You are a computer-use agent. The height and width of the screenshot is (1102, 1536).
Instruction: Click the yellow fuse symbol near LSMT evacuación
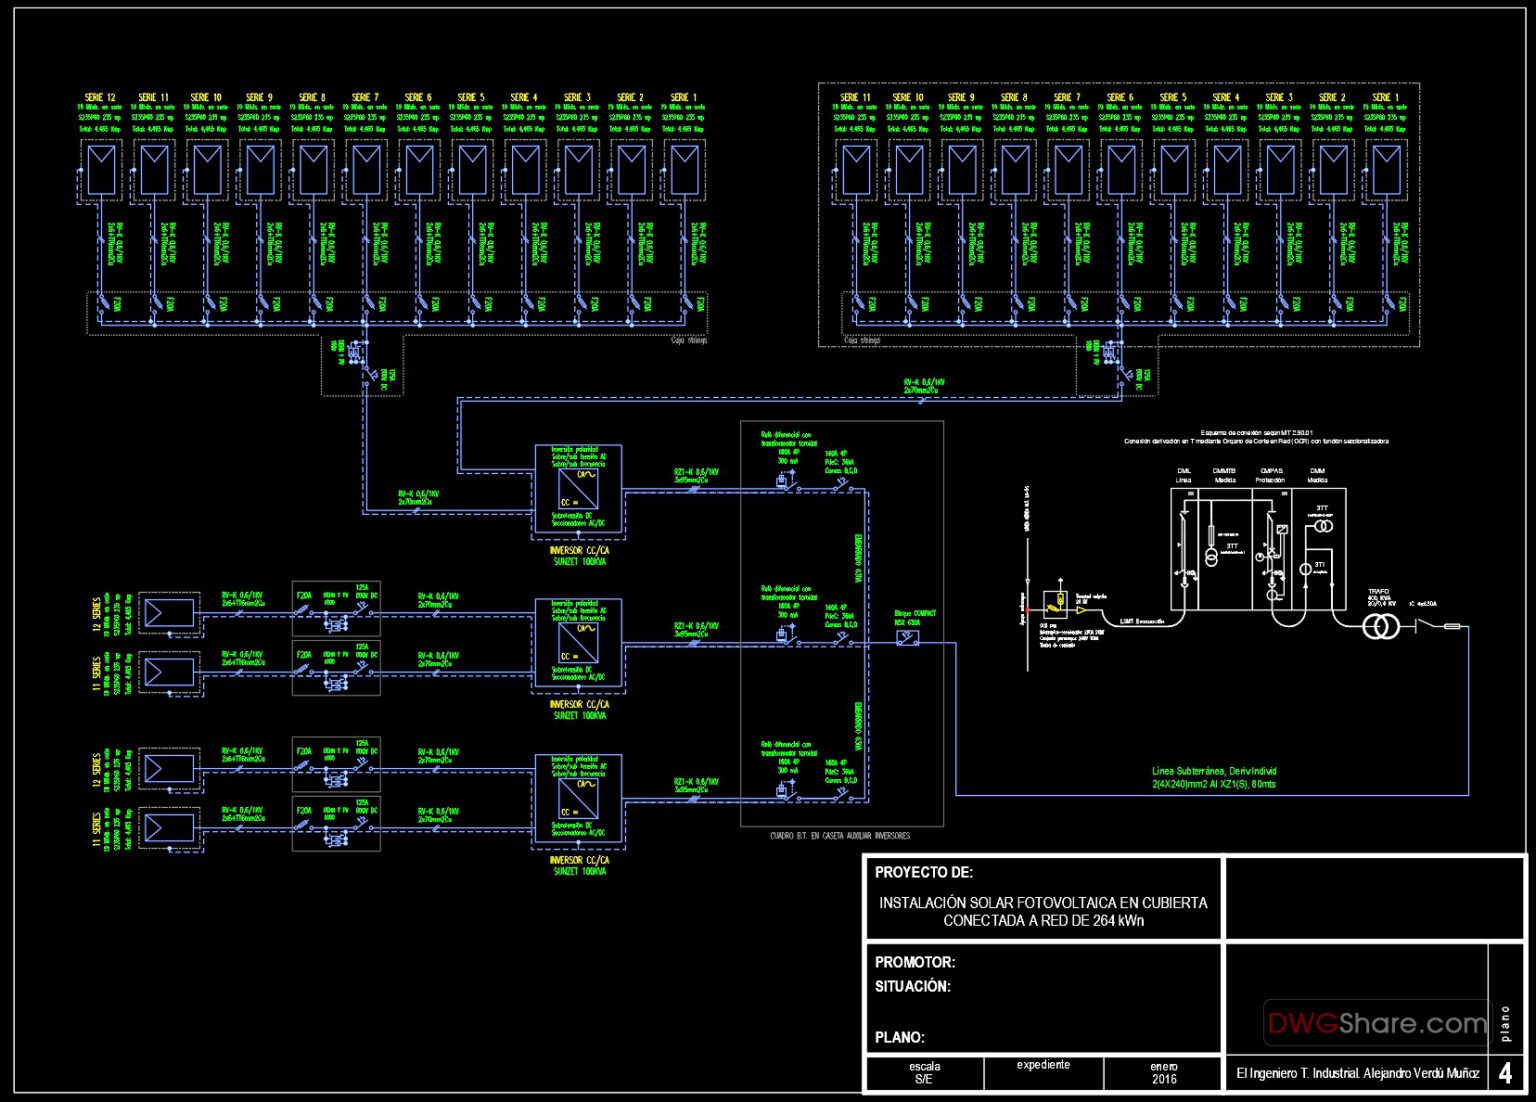pyautogui.click(x=1059, y=600)
